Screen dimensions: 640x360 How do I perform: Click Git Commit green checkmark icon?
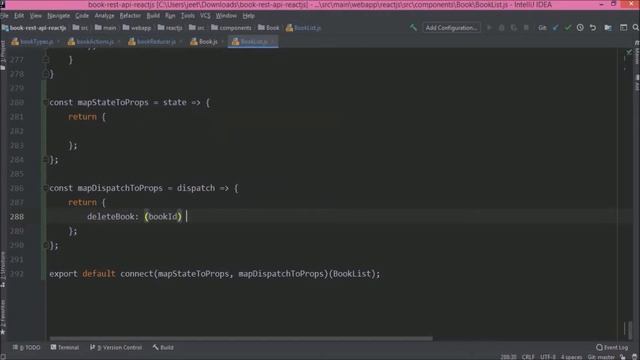point(568,28)
